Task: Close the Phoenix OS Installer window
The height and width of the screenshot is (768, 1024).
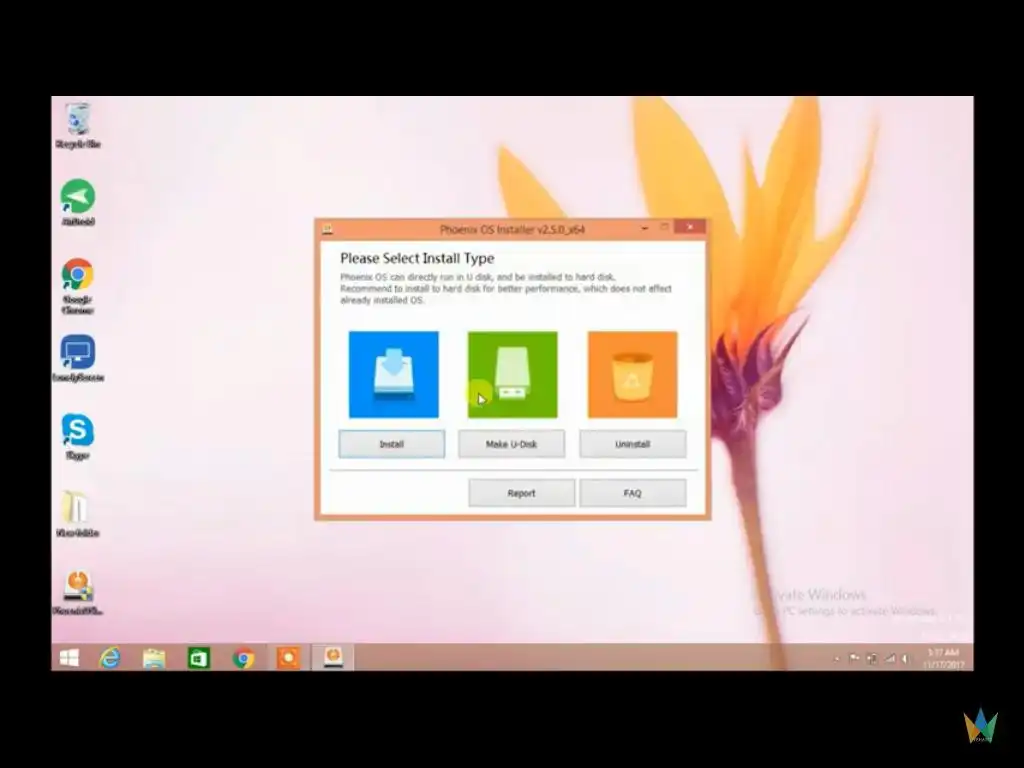Action: coord(690,227)
